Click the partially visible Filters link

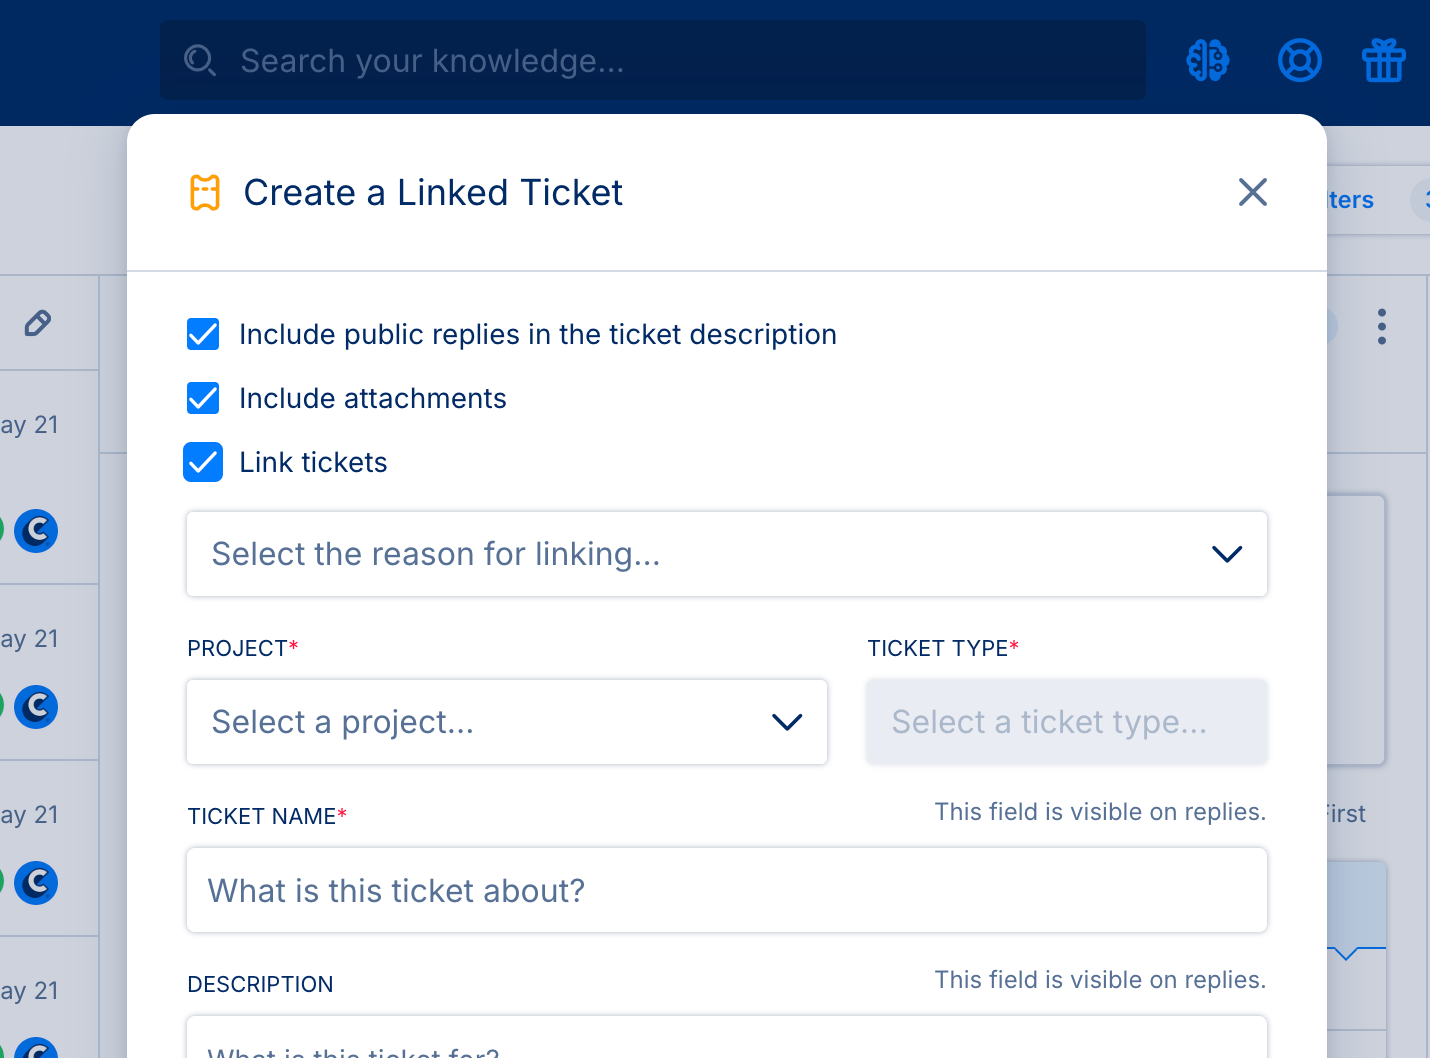pos(1351,200)
